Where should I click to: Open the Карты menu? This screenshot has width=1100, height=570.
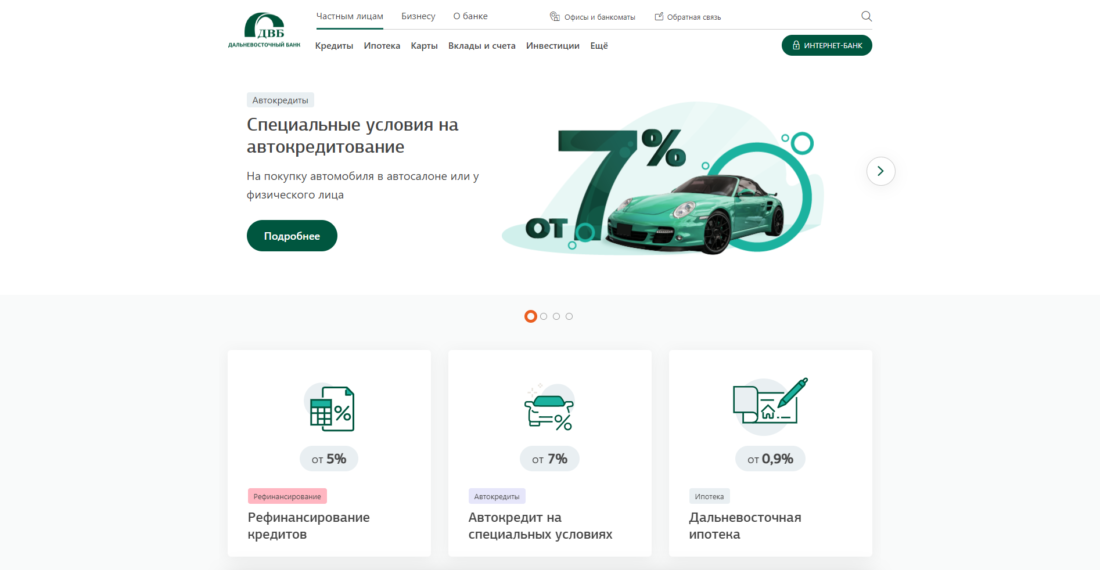pyautogui.click(x=424, y=46)
